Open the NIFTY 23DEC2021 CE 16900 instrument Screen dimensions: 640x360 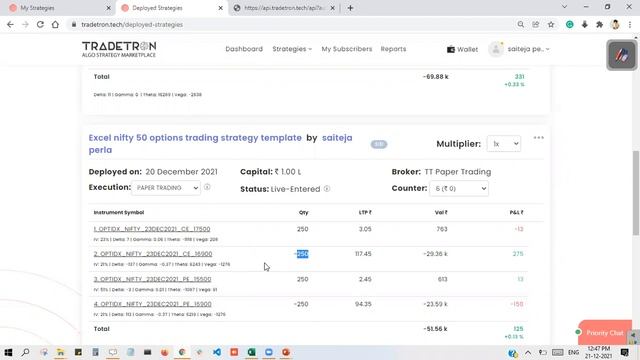click(153, 254)
